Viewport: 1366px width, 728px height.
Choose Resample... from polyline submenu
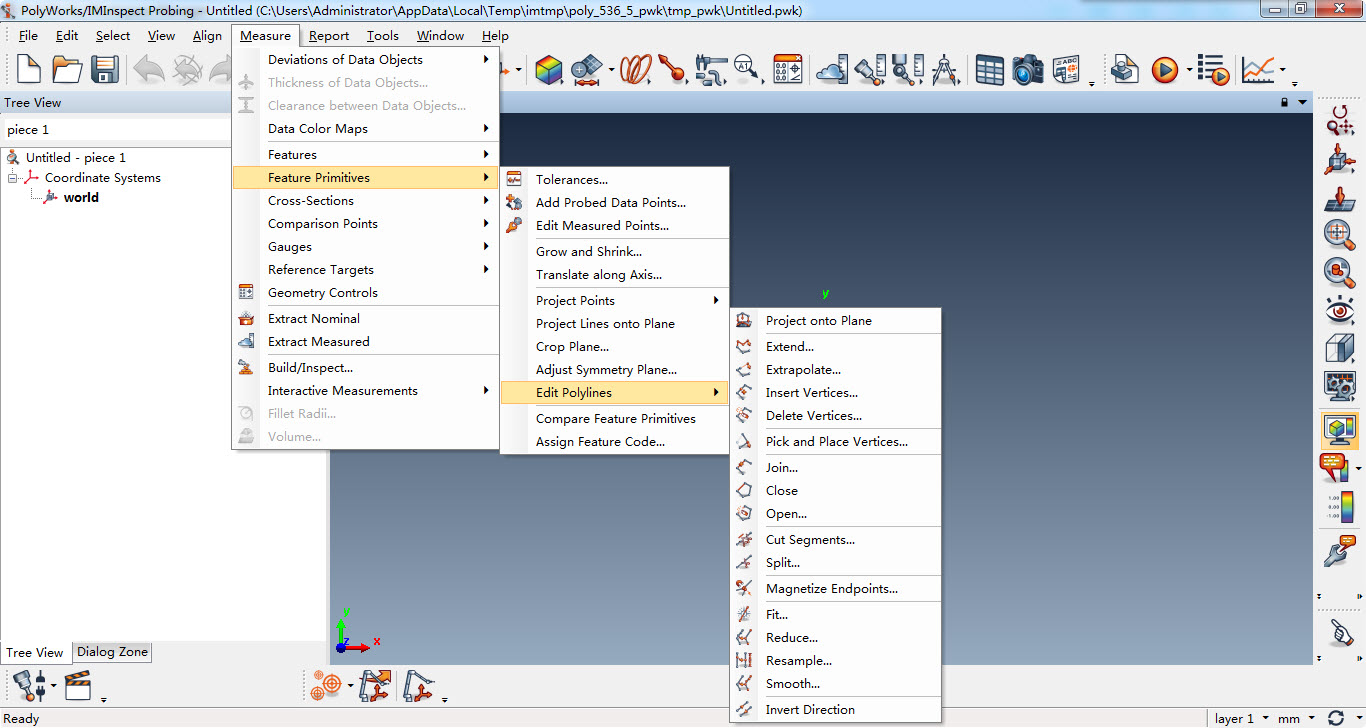point(836,661)
